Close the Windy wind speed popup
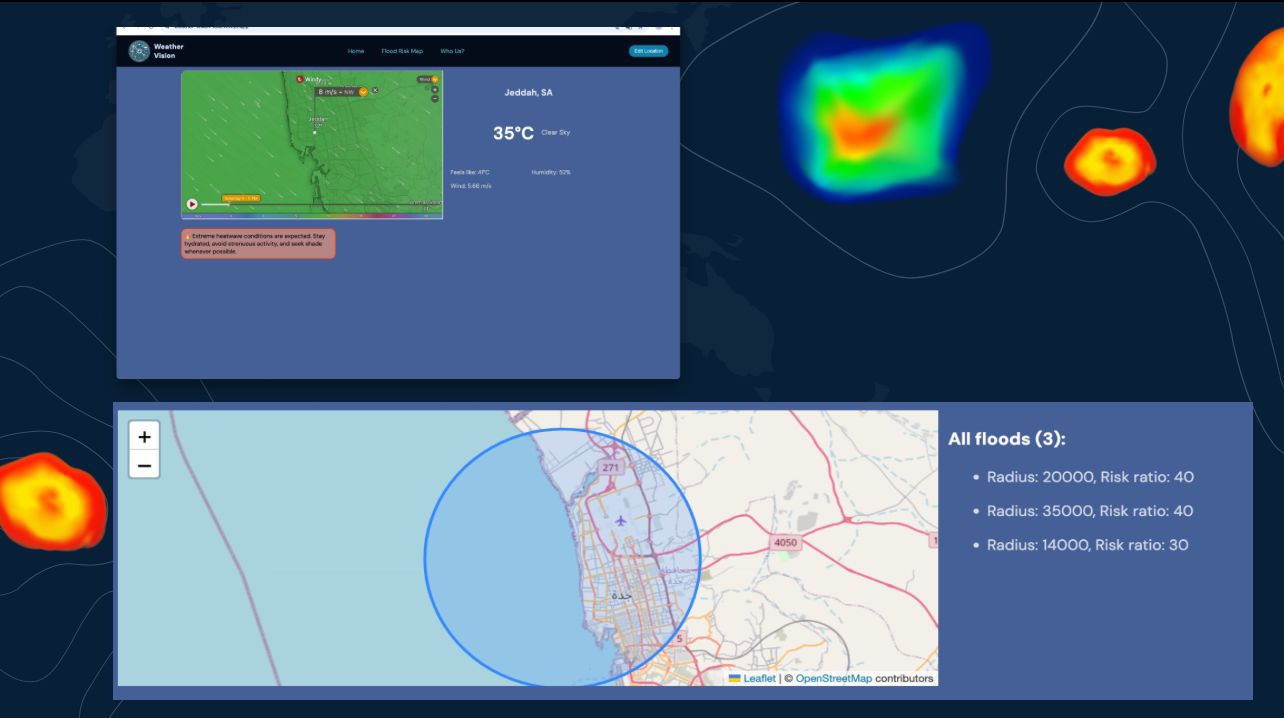The height and width of the screenshot is (718, 1284). coord(375,90)
